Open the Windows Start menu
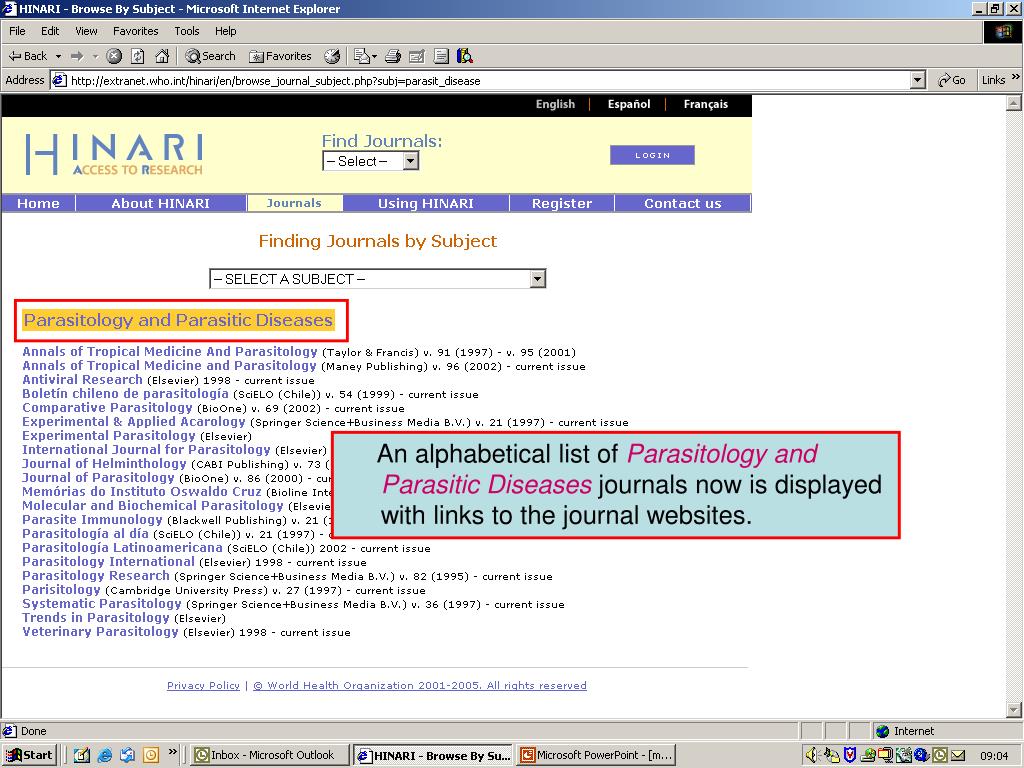The width and height of the screenshot is (1024, 768). (x=29, y=756)
